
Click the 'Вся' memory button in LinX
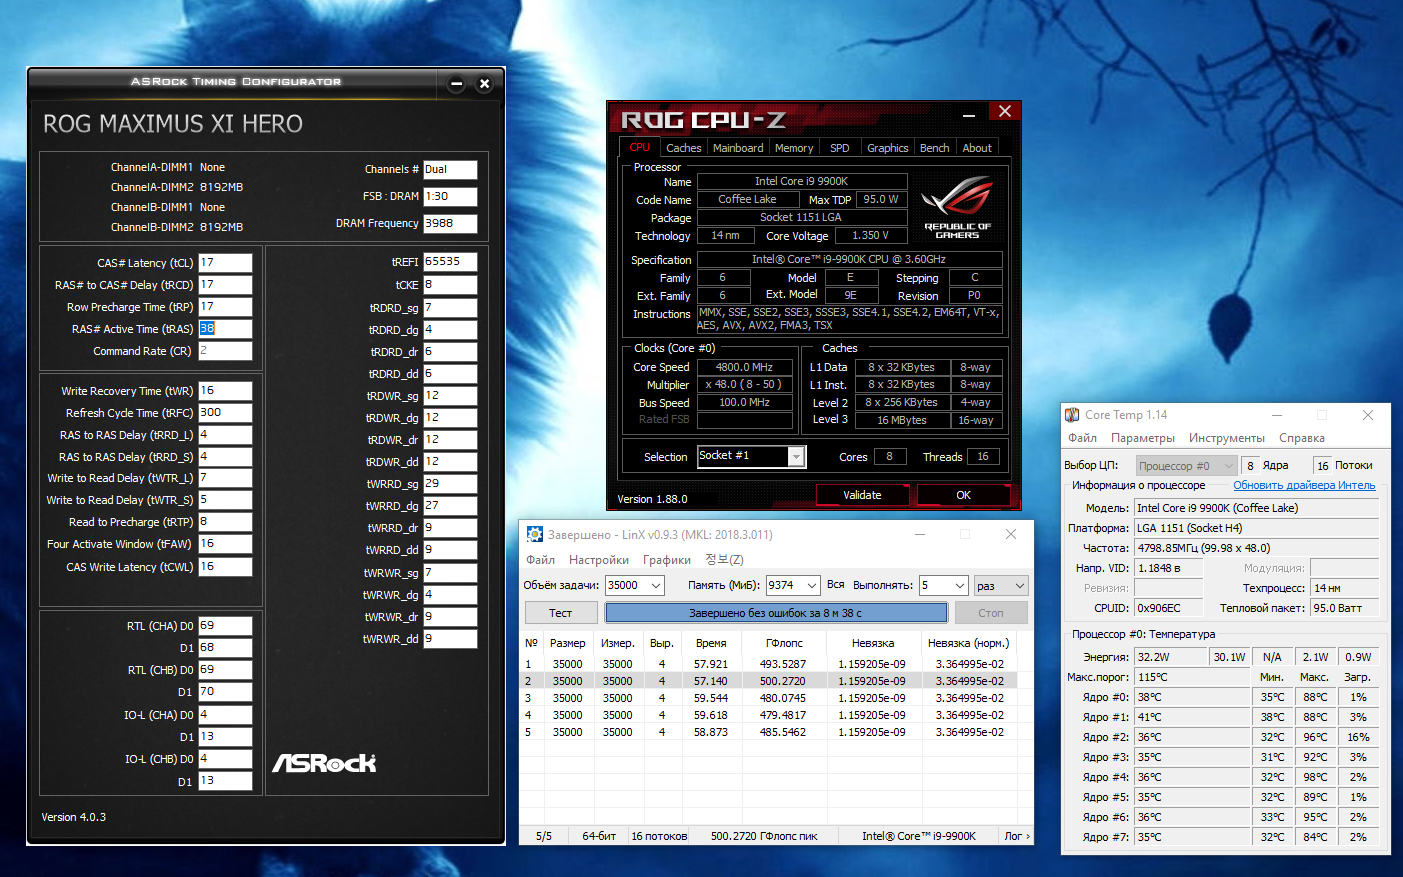click(836, 585)
